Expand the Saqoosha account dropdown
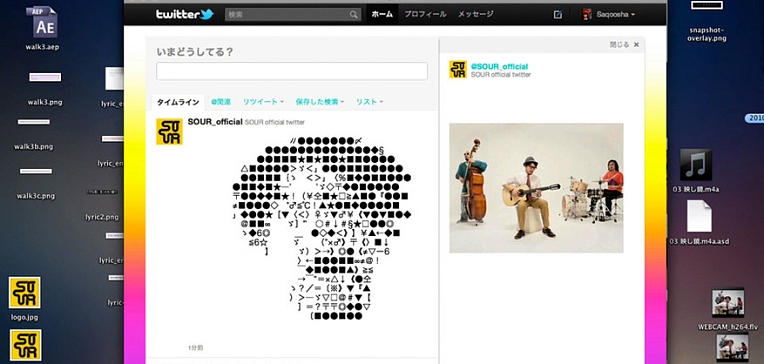This screenshot has width=764, height=364. click(609, 15)
